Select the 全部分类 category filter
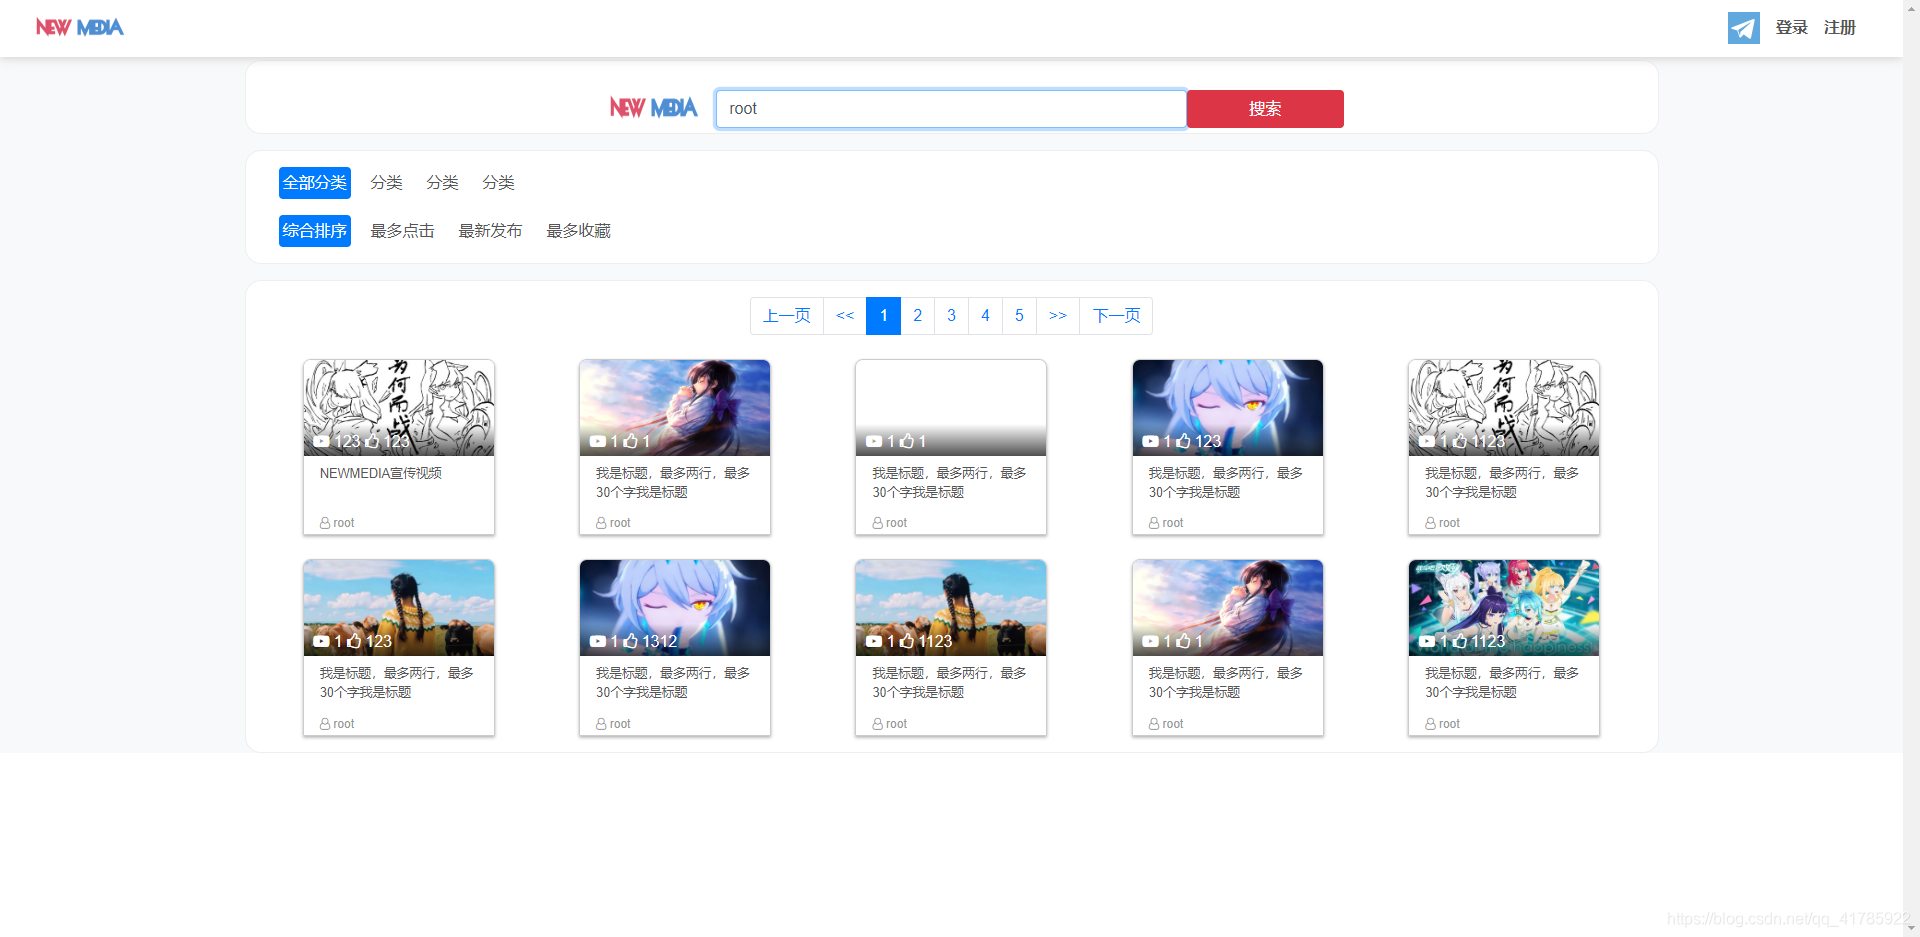 315,183
